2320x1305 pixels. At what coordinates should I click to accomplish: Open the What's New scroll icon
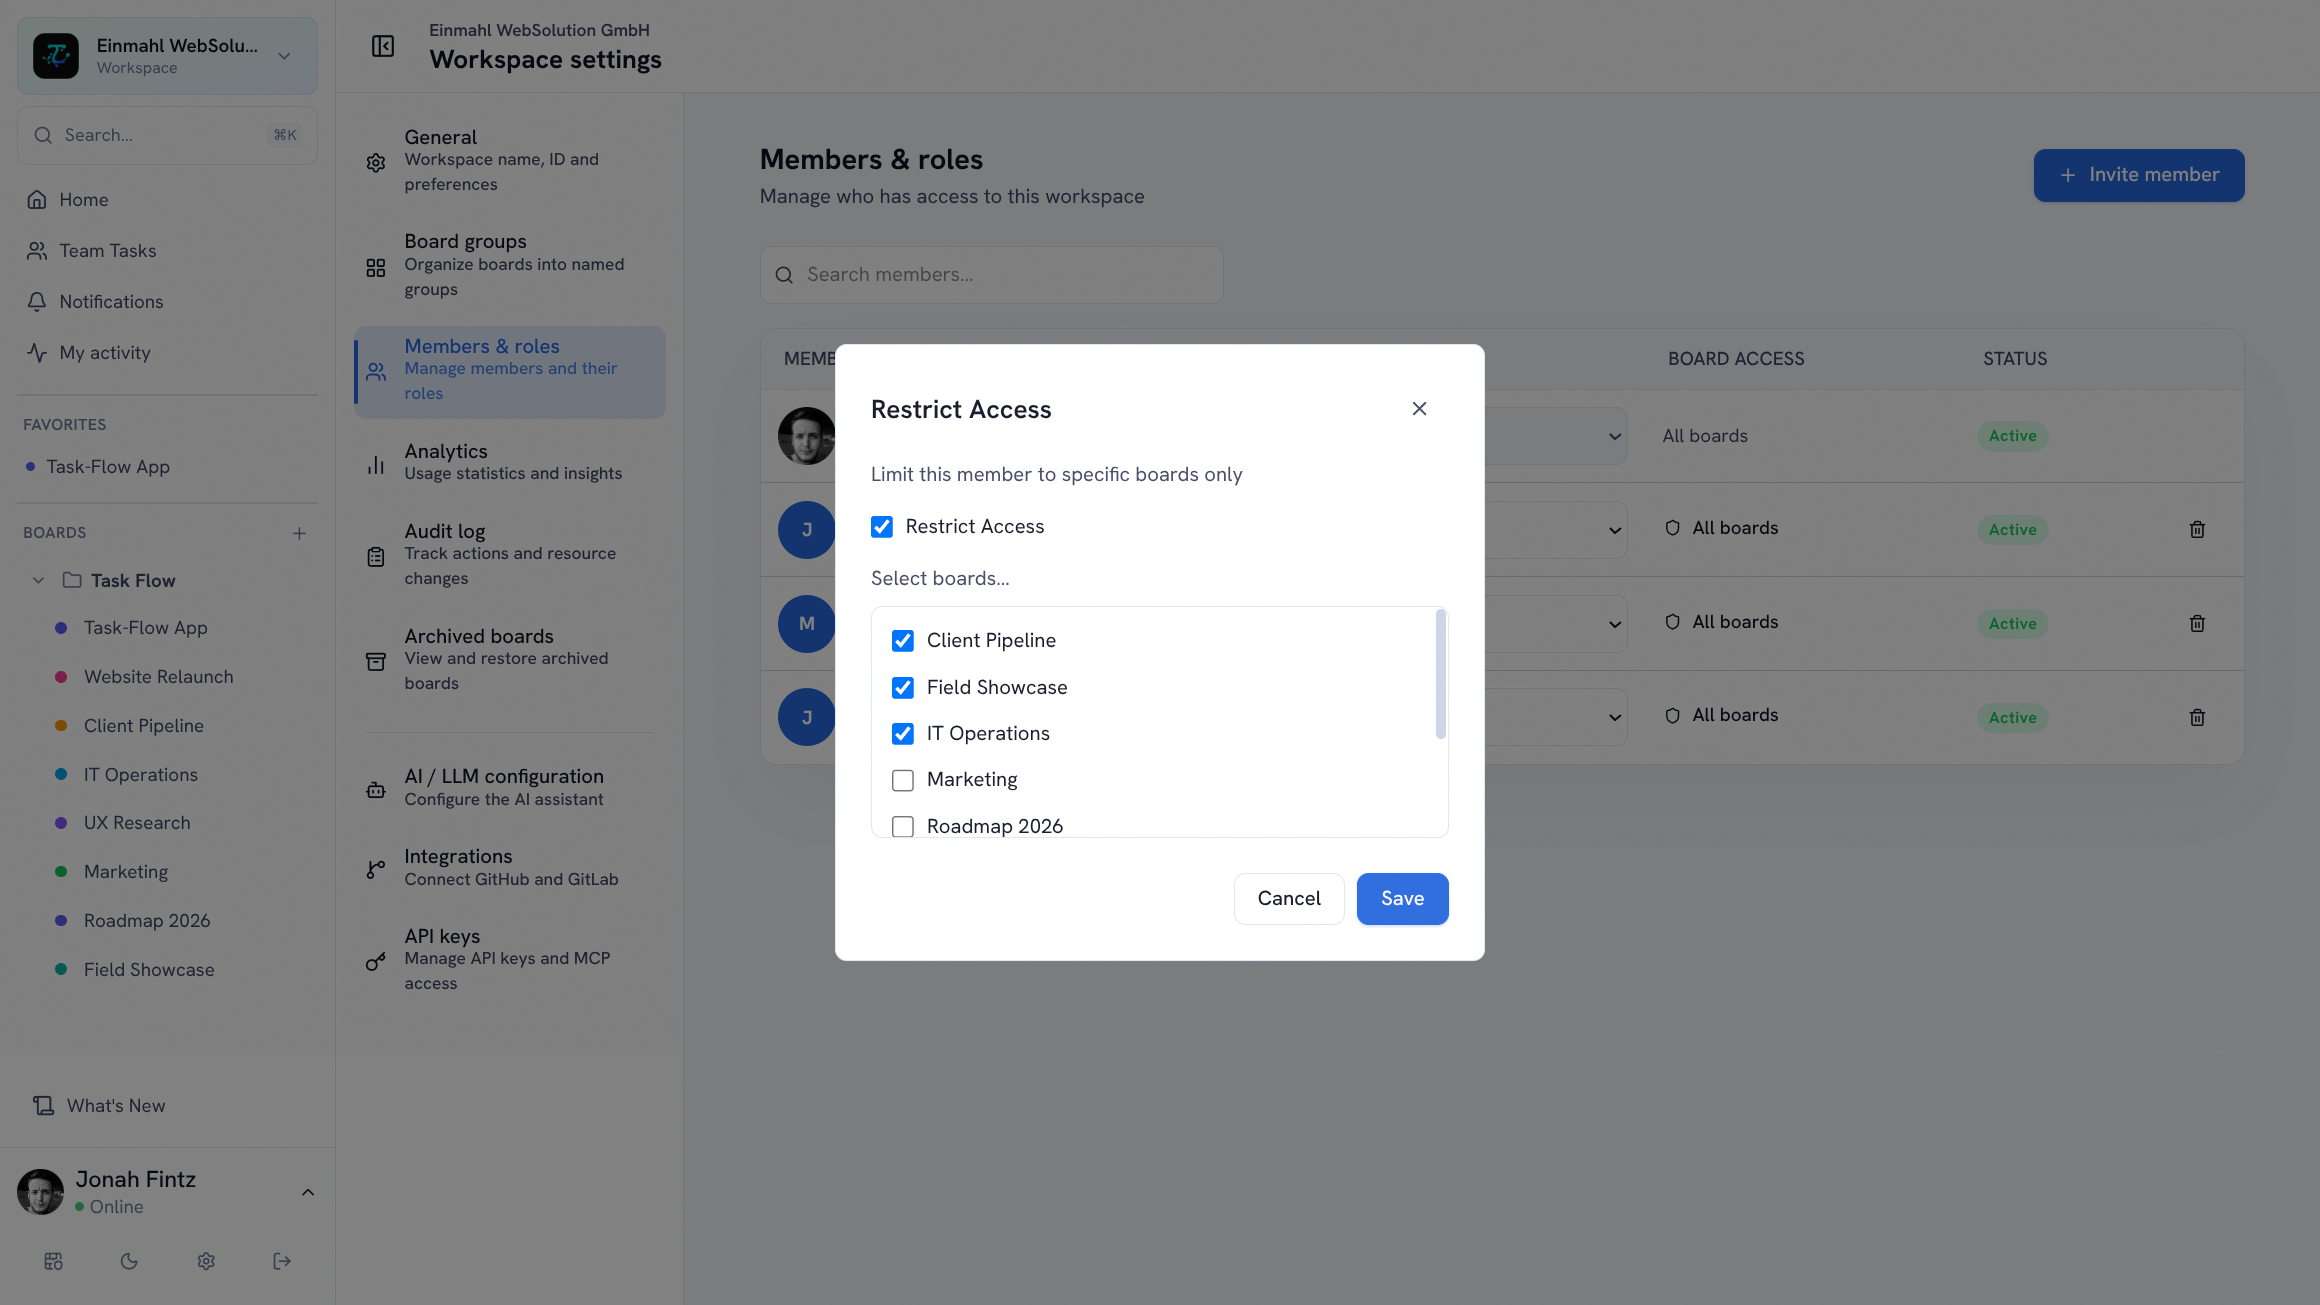[44, 1105]
